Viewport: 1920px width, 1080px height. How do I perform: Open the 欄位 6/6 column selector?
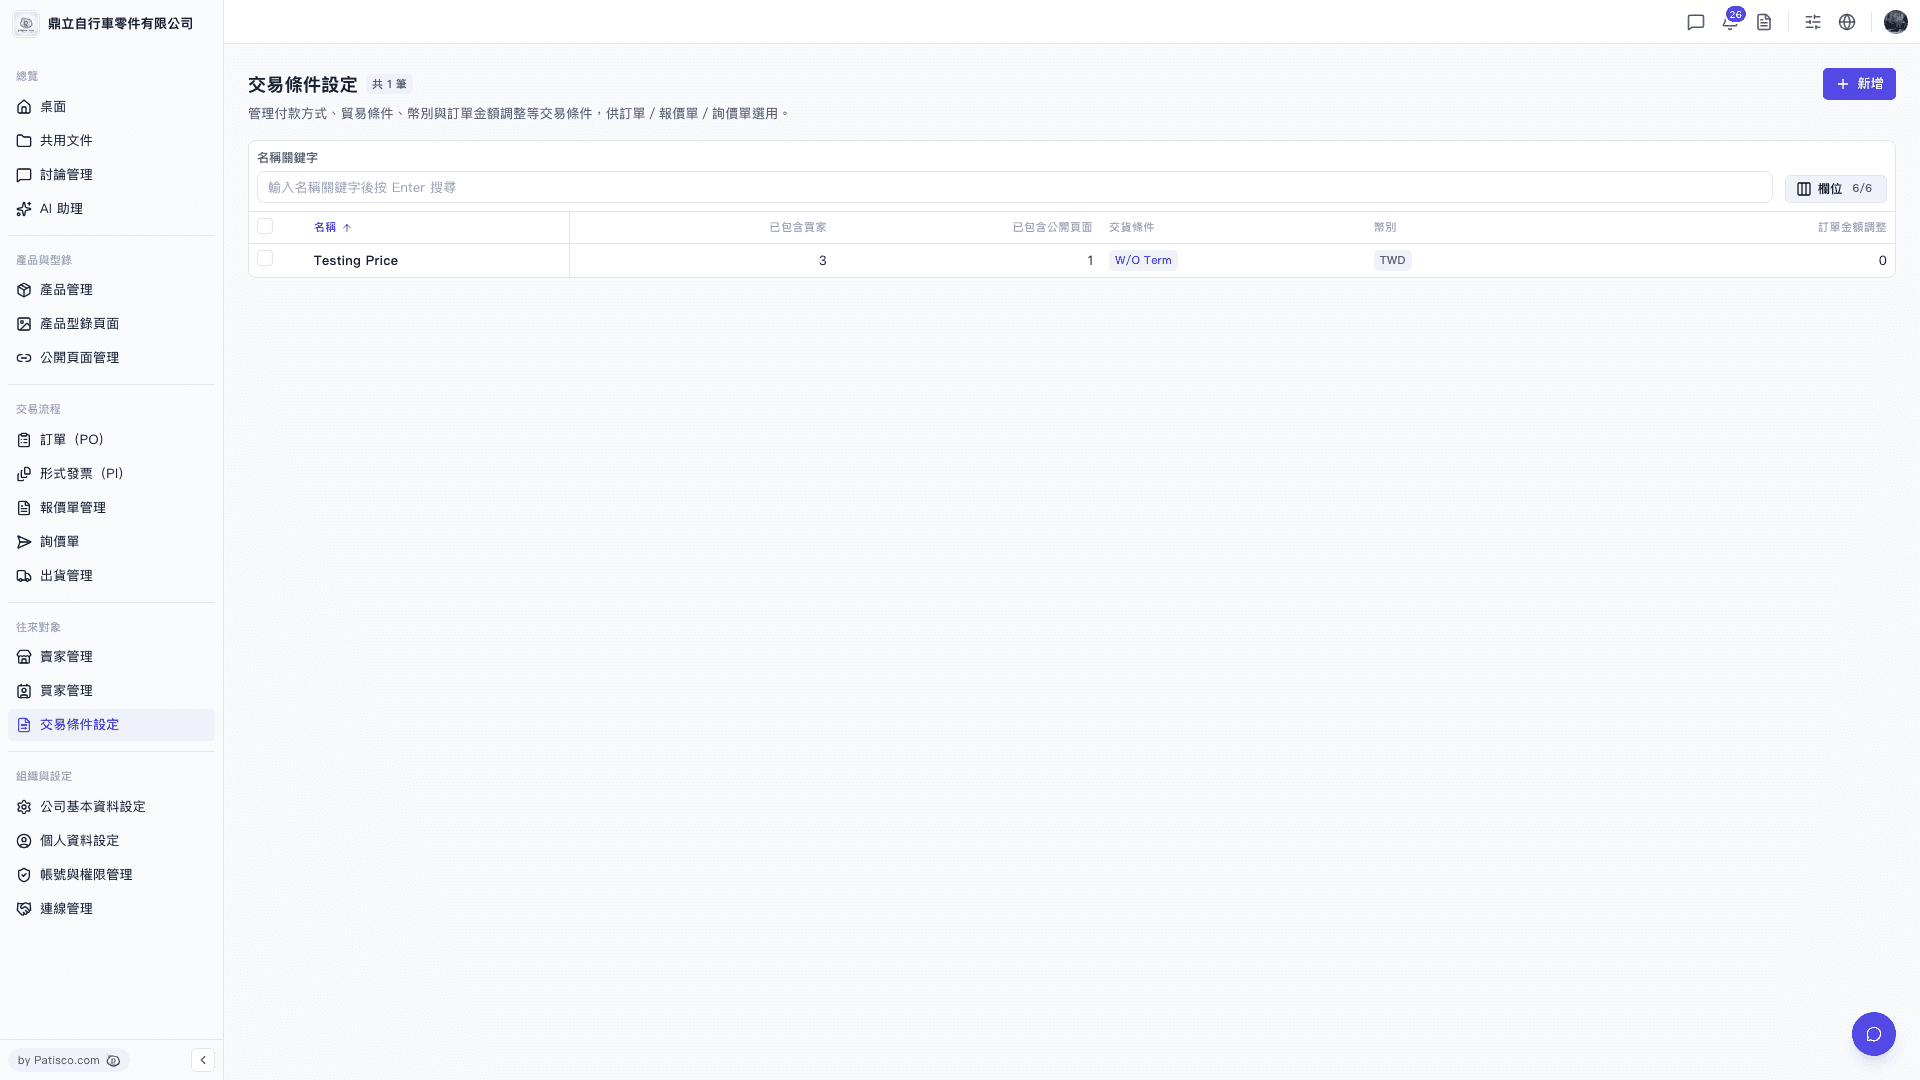pyautogui.click(x=1835, y=188)
